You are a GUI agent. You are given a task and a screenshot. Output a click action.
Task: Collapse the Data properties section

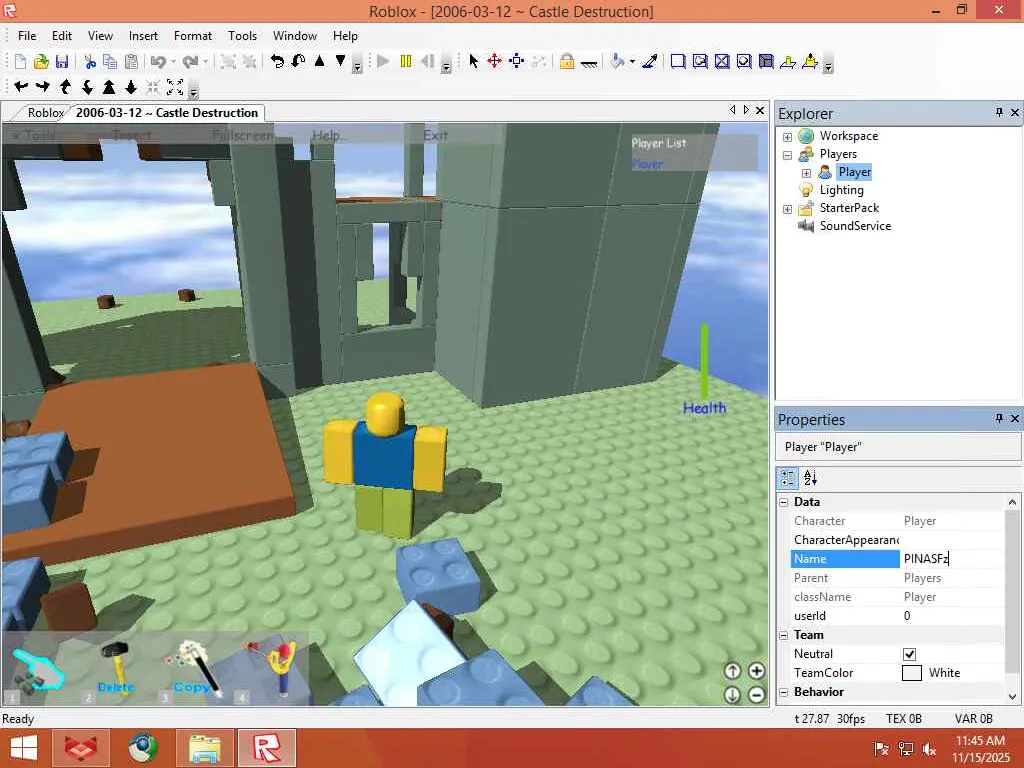tap(784, 502)
